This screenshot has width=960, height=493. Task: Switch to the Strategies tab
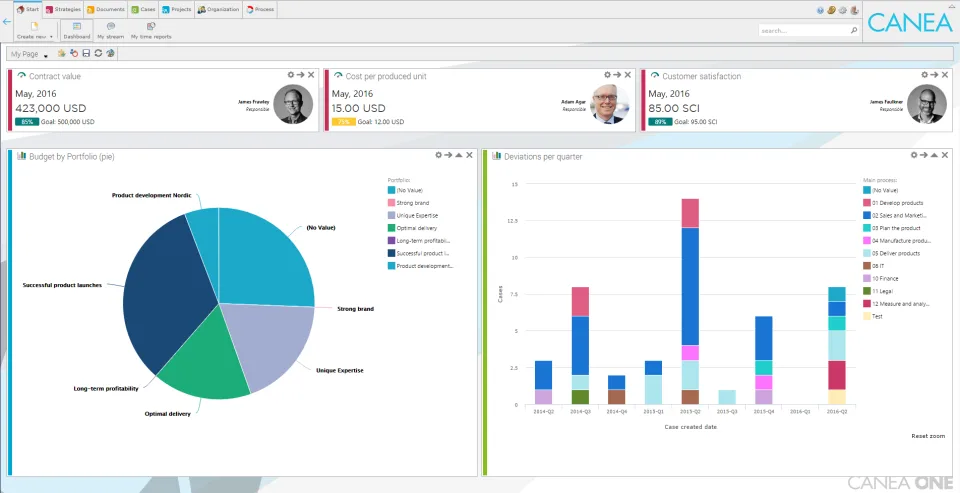pyautogui.click(x=63, y=10)
